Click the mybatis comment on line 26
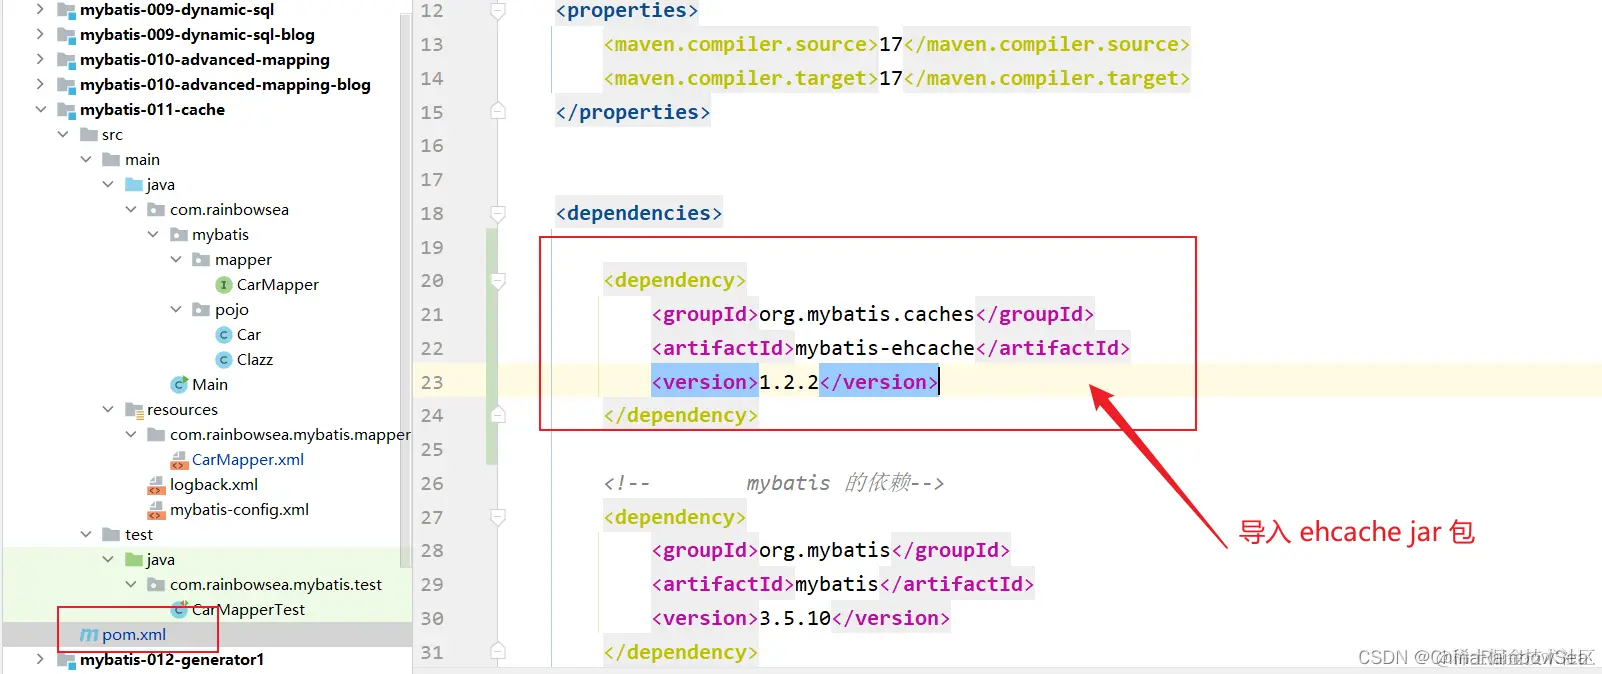The image size is (1602, 674). point(774,483)
